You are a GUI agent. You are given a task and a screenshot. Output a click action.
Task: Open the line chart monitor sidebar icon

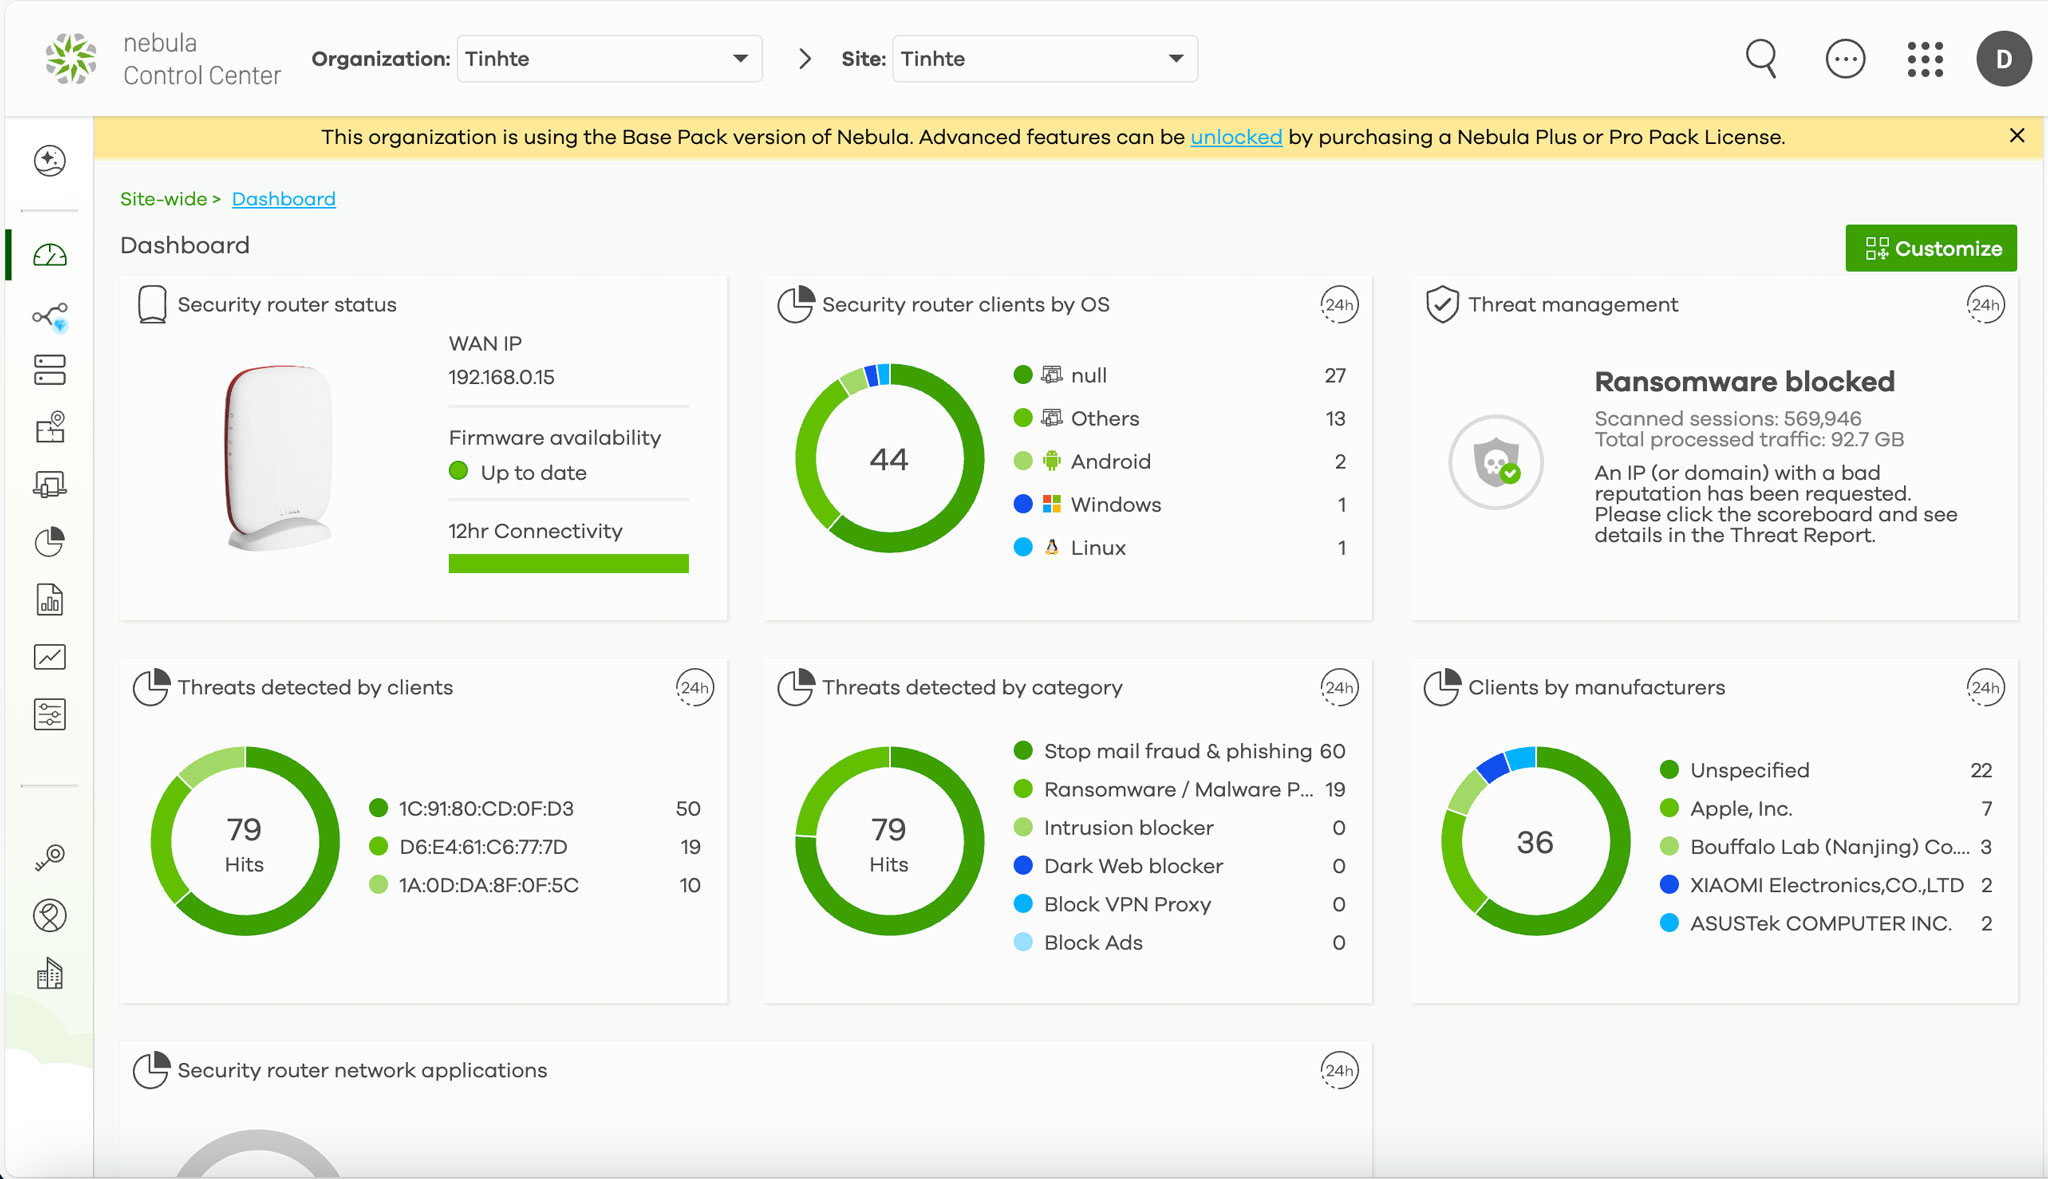coord(50,657)
